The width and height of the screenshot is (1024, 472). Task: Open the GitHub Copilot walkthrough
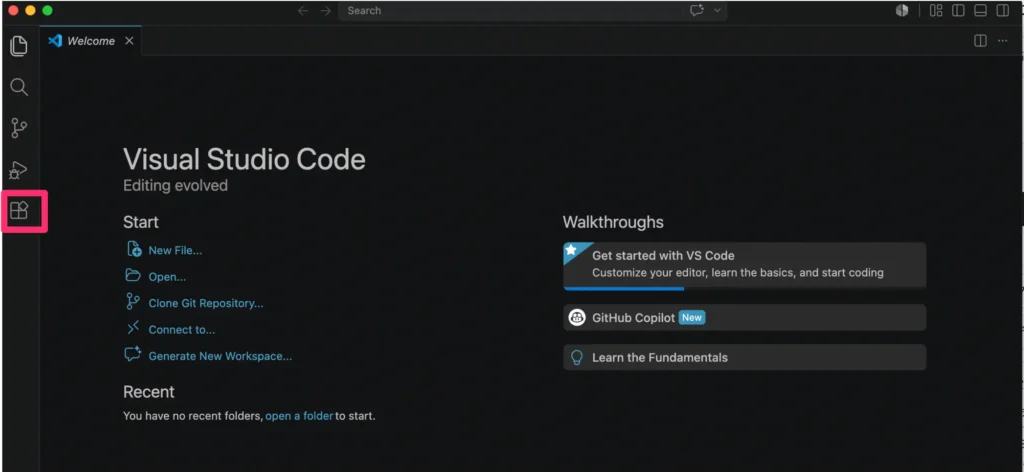tap(744, 318)
